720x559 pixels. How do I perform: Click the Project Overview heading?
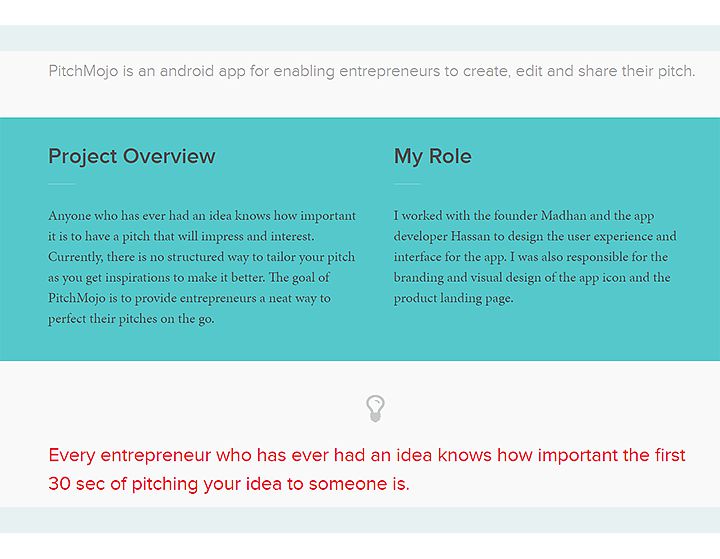click(131, 156)
